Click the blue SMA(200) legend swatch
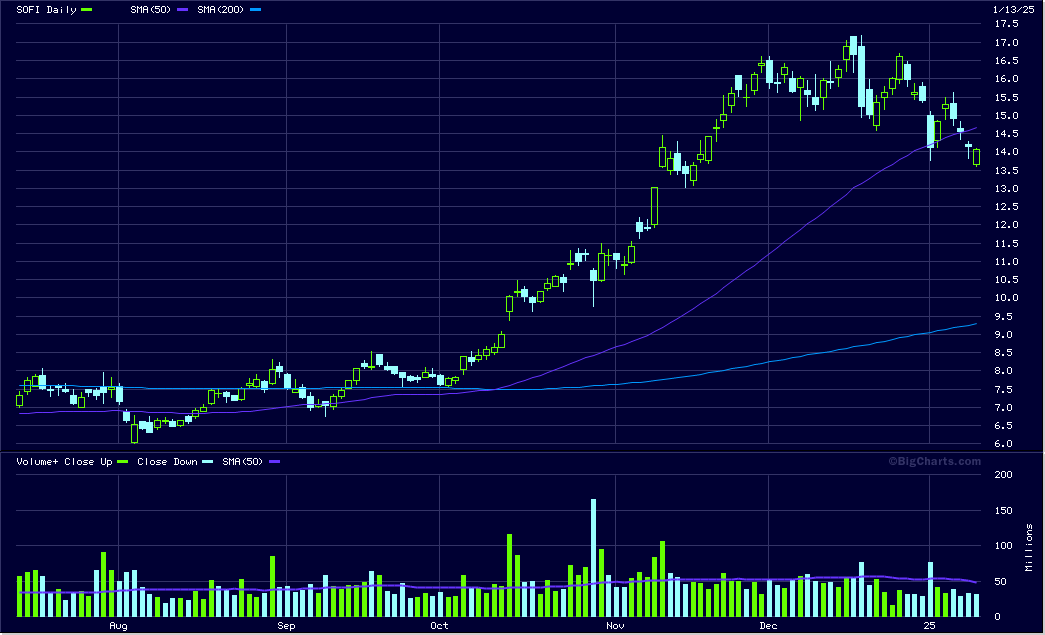The width and height of the screenshot is (1045, 635). click(x=255, y=10)
